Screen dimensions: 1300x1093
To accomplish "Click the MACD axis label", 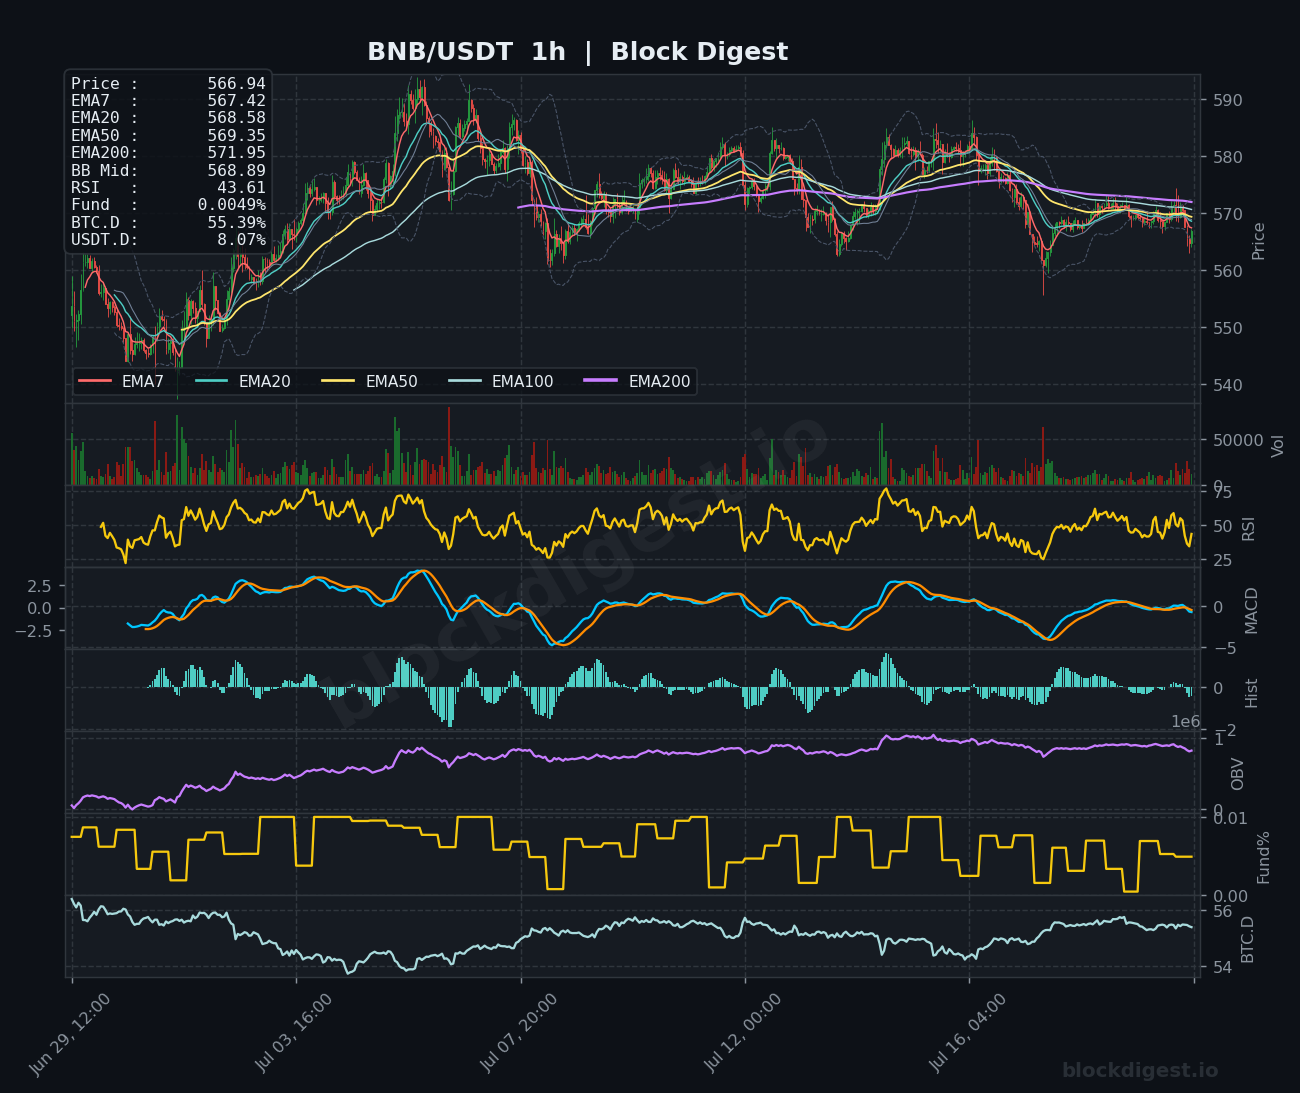I will (x=1251, y=610).
